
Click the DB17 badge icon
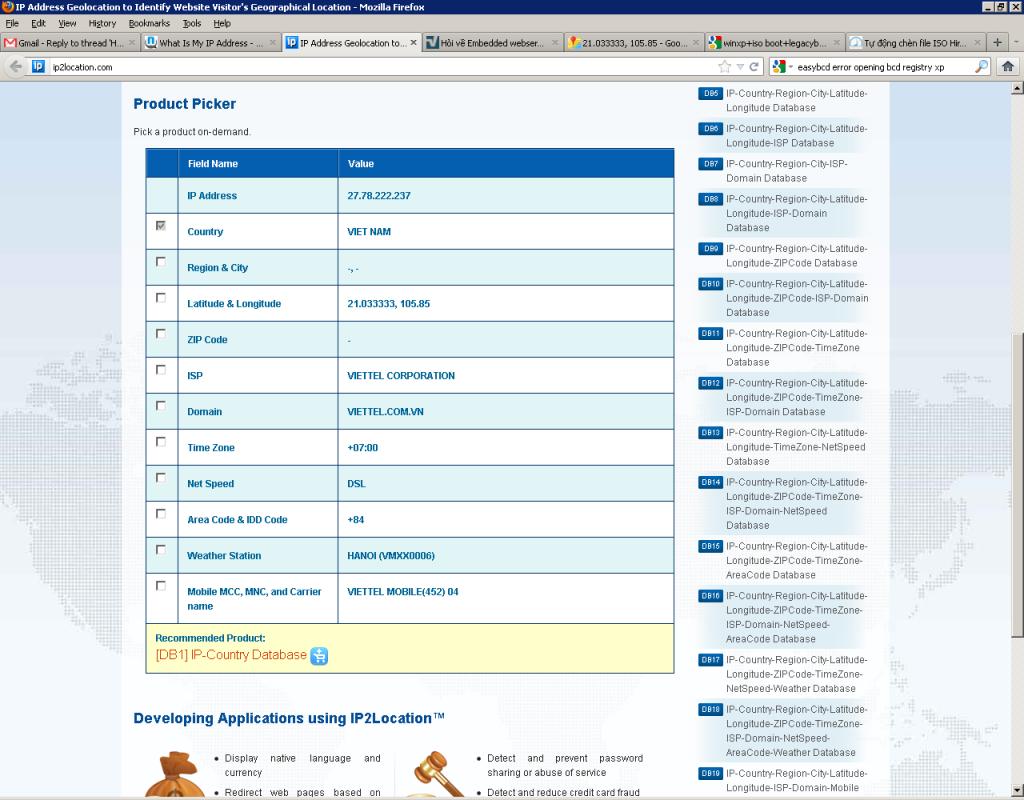(x=710, y=660)
